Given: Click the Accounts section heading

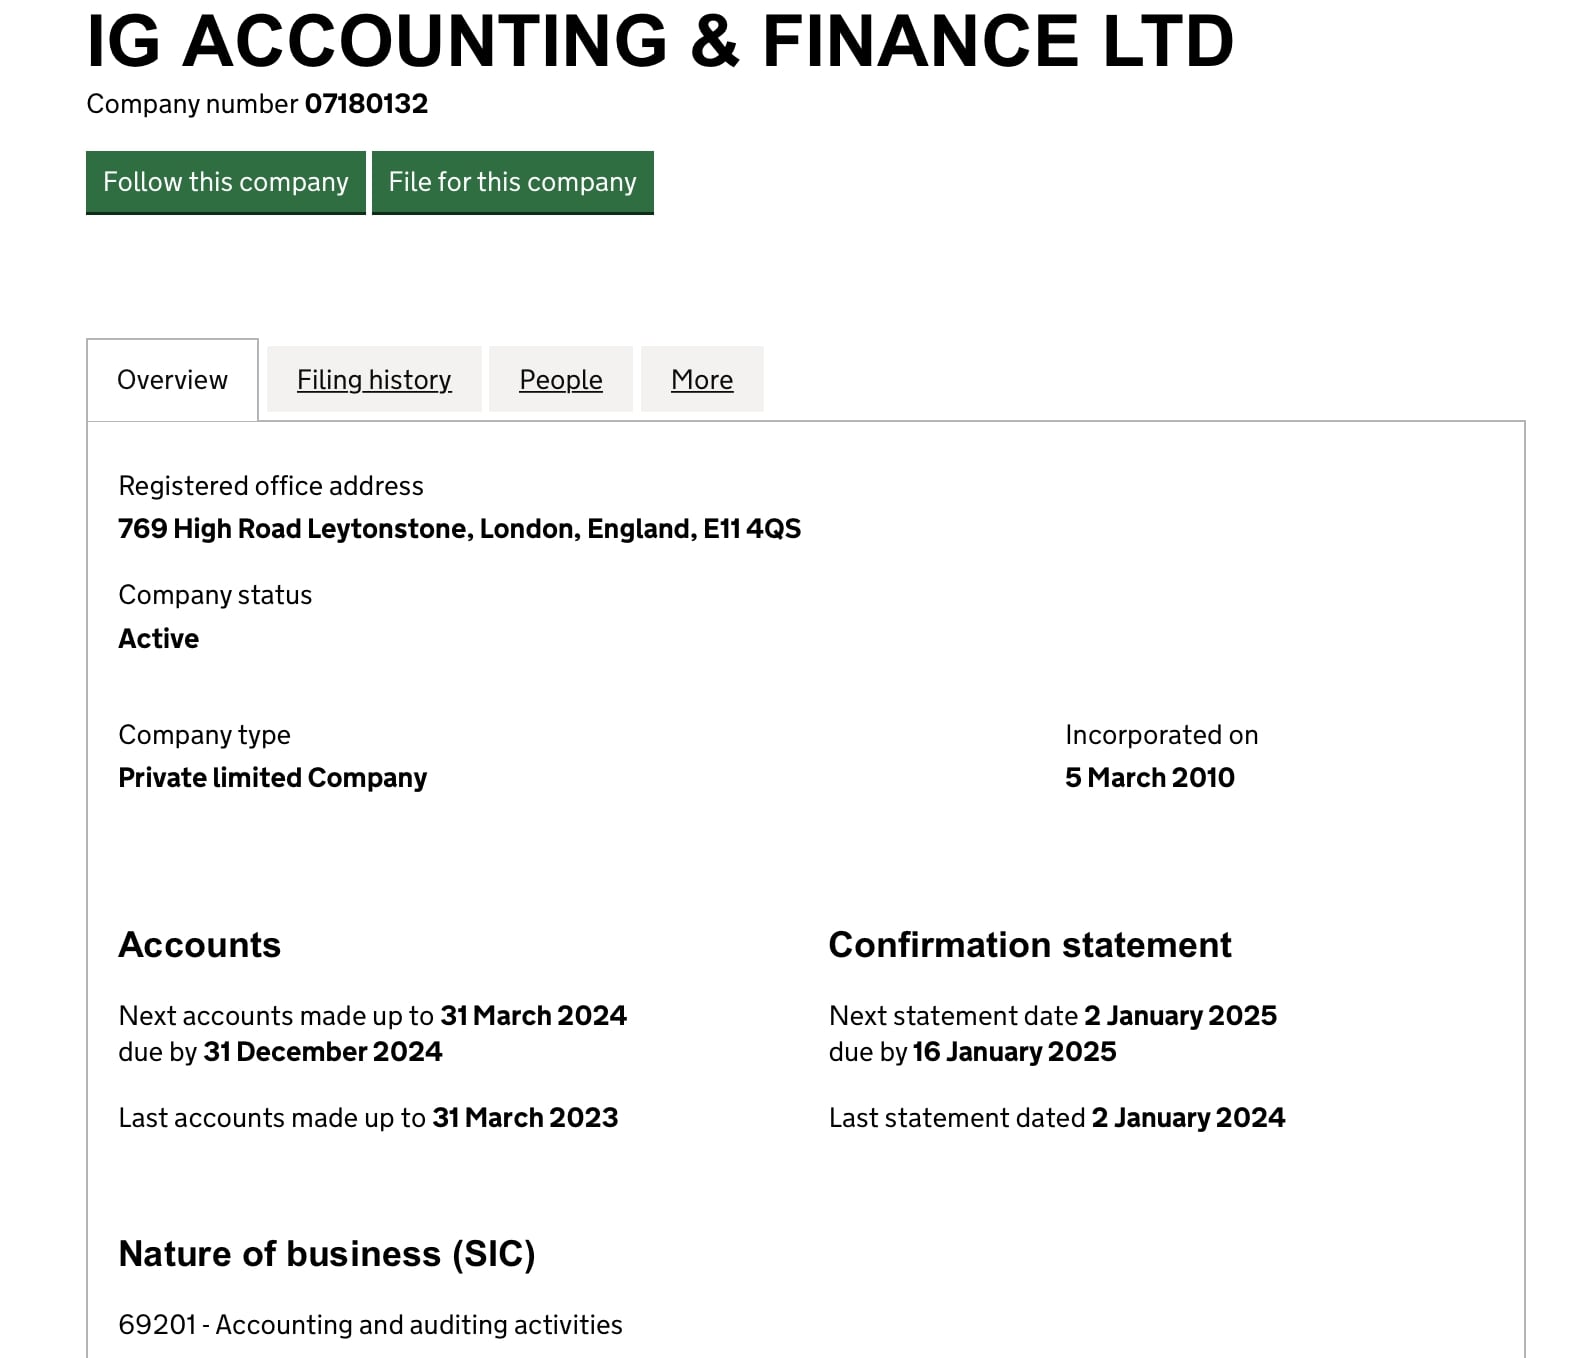Looking at the screenshot, I should tap(199, 945).
